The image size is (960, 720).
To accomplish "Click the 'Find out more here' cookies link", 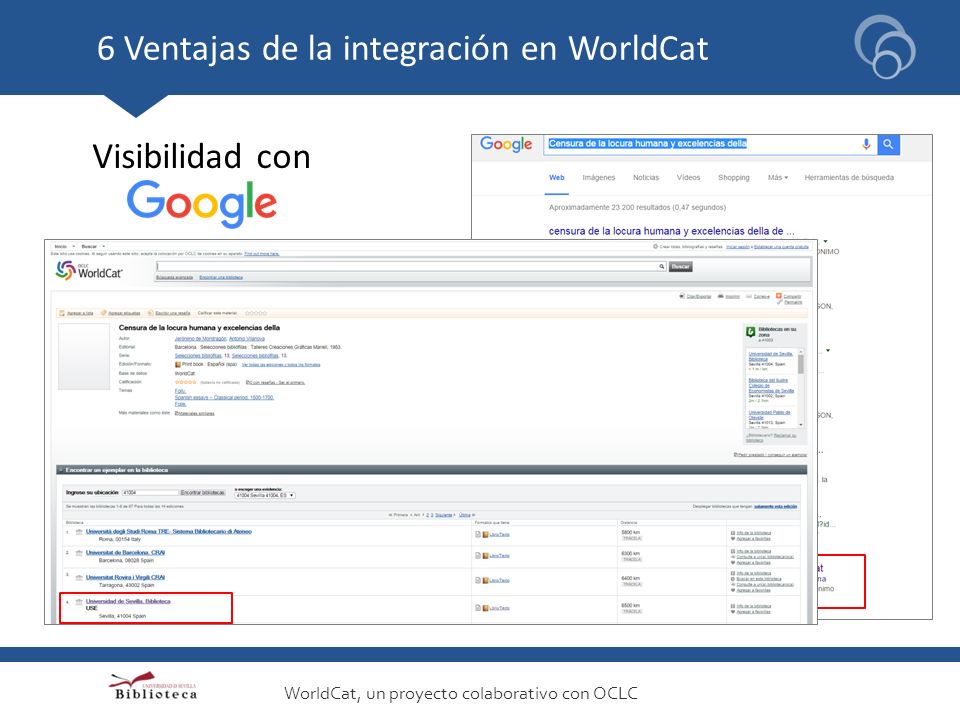I will click(x=261, y=253).
